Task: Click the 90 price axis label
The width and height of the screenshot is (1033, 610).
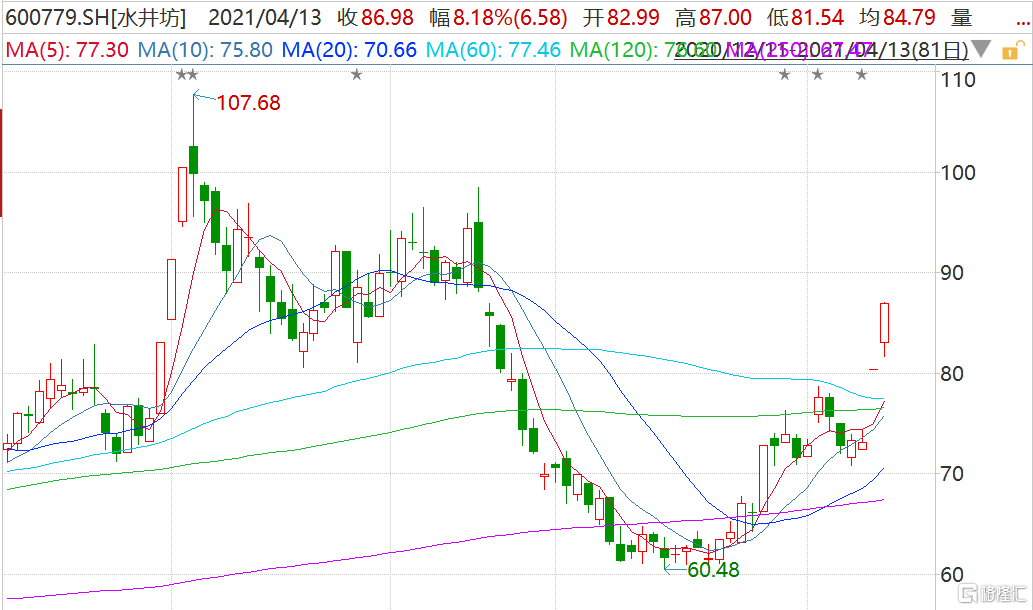Action: click(952, 273)
